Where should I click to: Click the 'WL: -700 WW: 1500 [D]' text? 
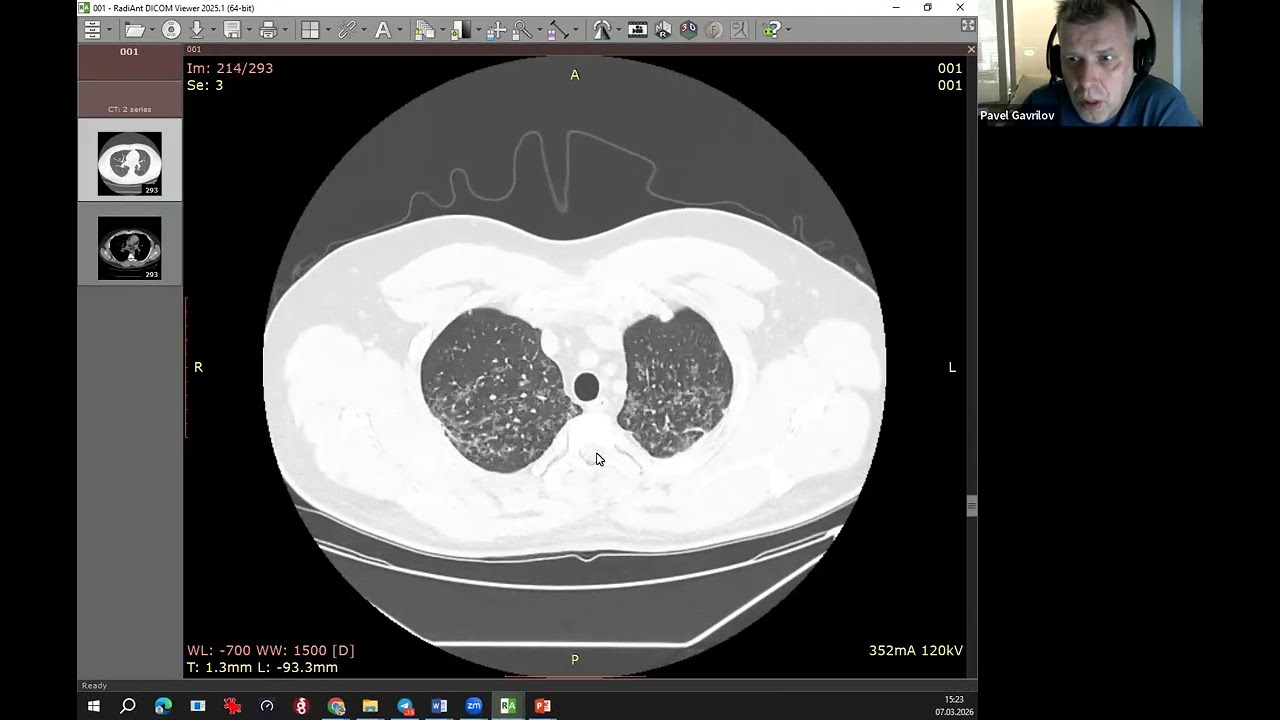tap(271, 650)
